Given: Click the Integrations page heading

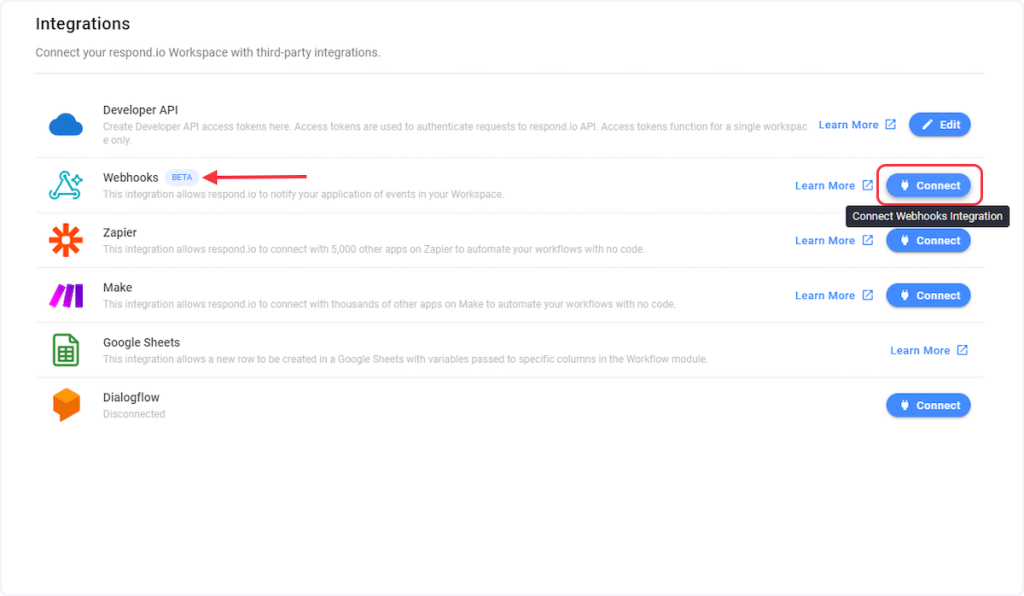Looking at the screenshot, I should point(82,23).
